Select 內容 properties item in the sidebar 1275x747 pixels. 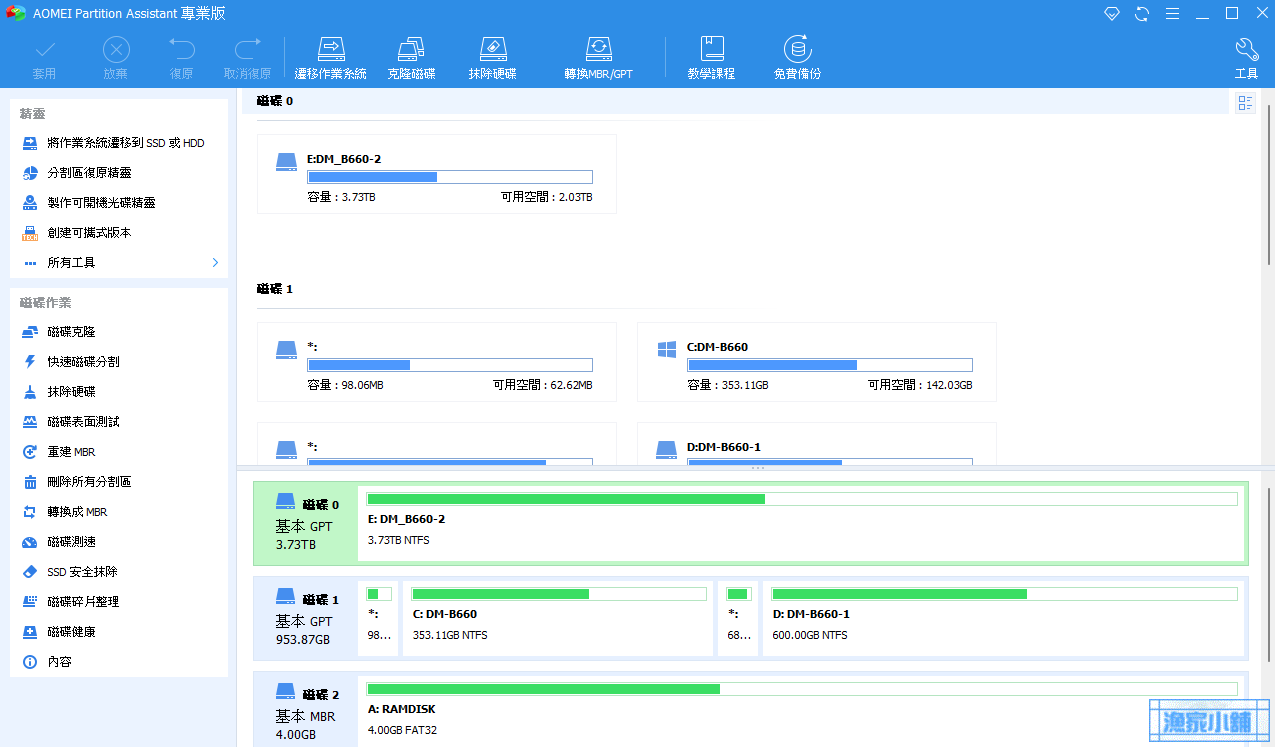point(119,662)
